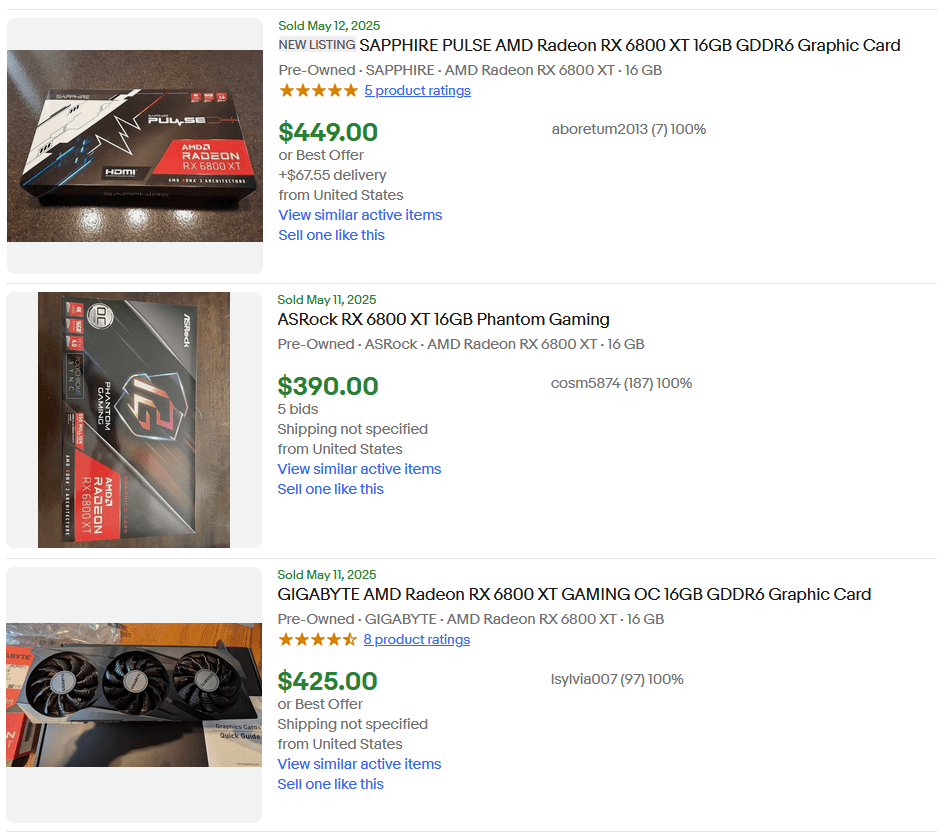View similar active items for Sapphire listing
947x839 pixels.
(x=360, y=215)
